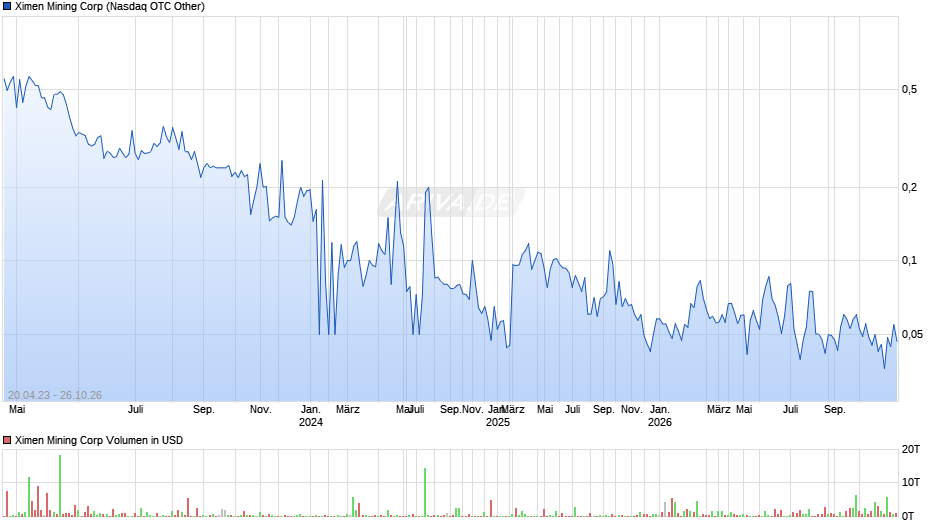Click the 'Nov.' label before Jan. 2024
The image size is (940, 526).
(x=261, y=410)
